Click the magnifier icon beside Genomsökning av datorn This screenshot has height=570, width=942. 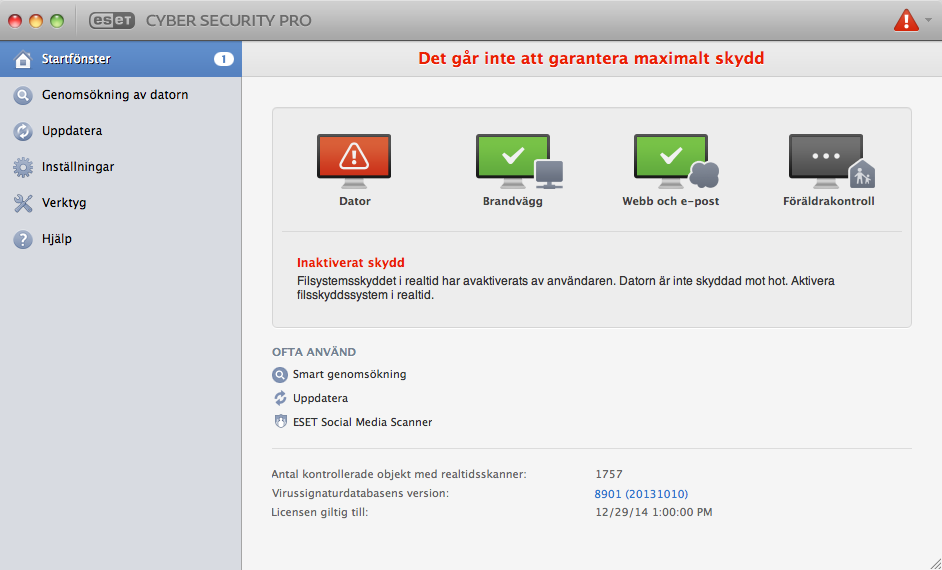pos(23,95)
